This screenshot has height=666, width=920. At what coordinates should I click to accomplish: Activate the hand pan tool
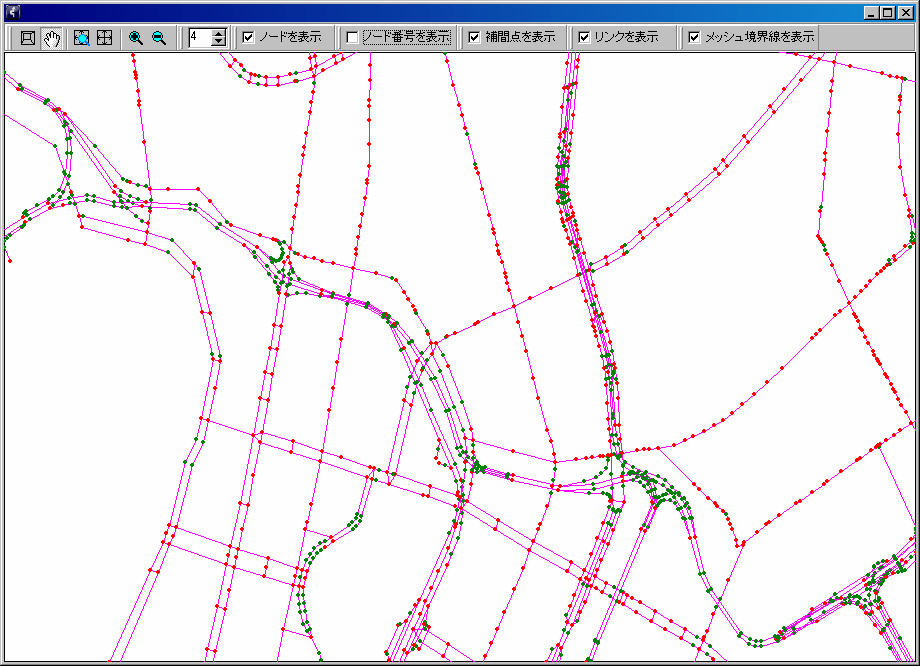click(x=52, y=37)
